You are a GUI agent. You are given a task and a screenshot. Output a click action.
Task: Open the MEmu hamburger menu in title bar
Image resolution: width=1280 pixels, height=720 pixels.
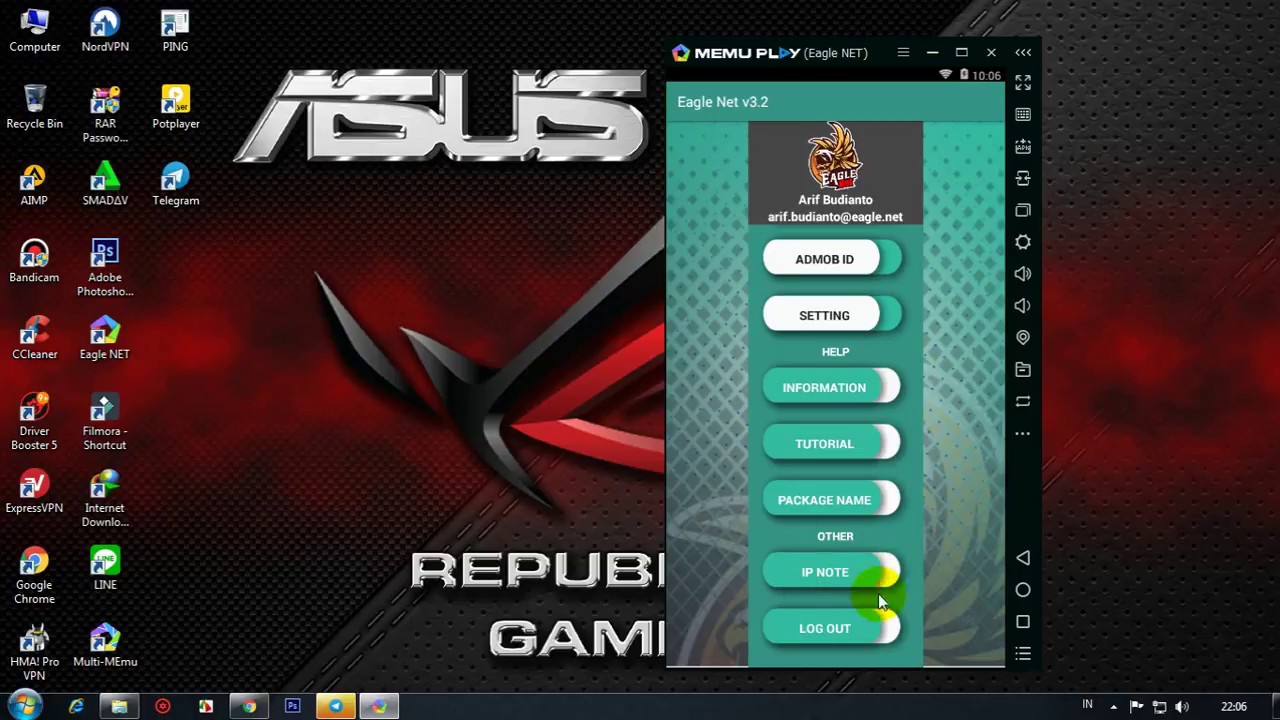903,52
